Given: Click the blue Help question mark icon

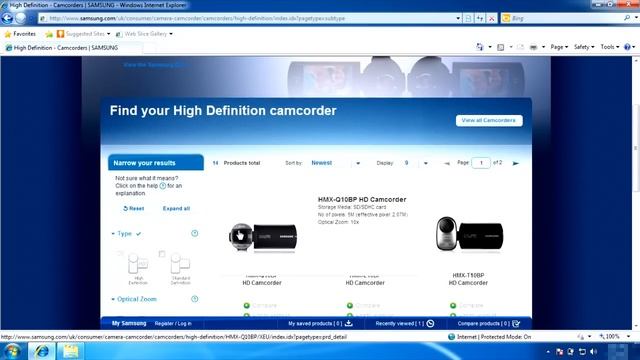Looking at the screenshot, I should tap(627, 47).
